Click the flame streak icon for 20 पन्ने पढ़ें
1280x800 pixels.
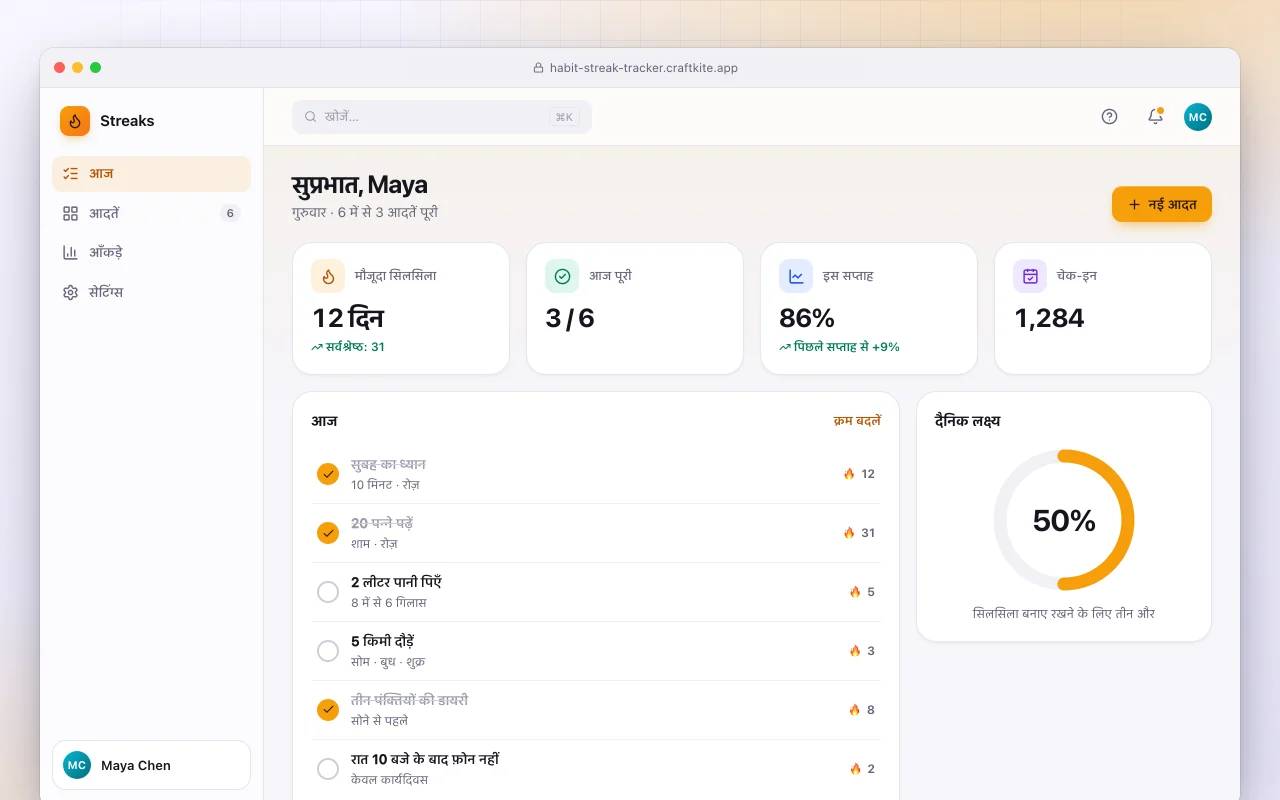coord(849,533)
